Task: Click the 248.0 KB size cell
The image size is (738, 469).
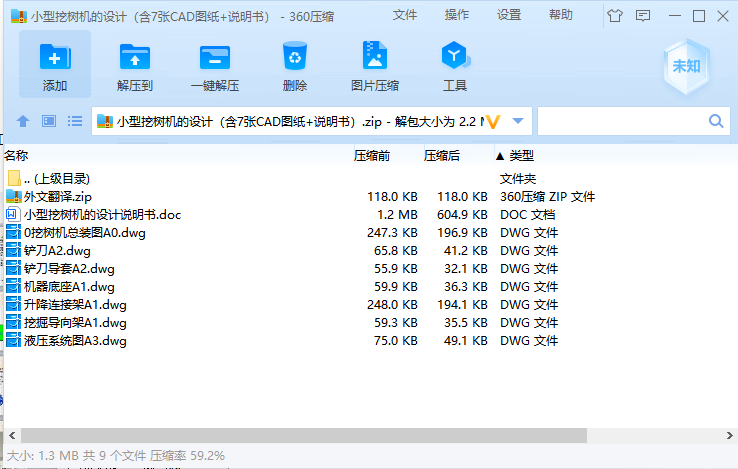Action: click(x=392, y=304)
